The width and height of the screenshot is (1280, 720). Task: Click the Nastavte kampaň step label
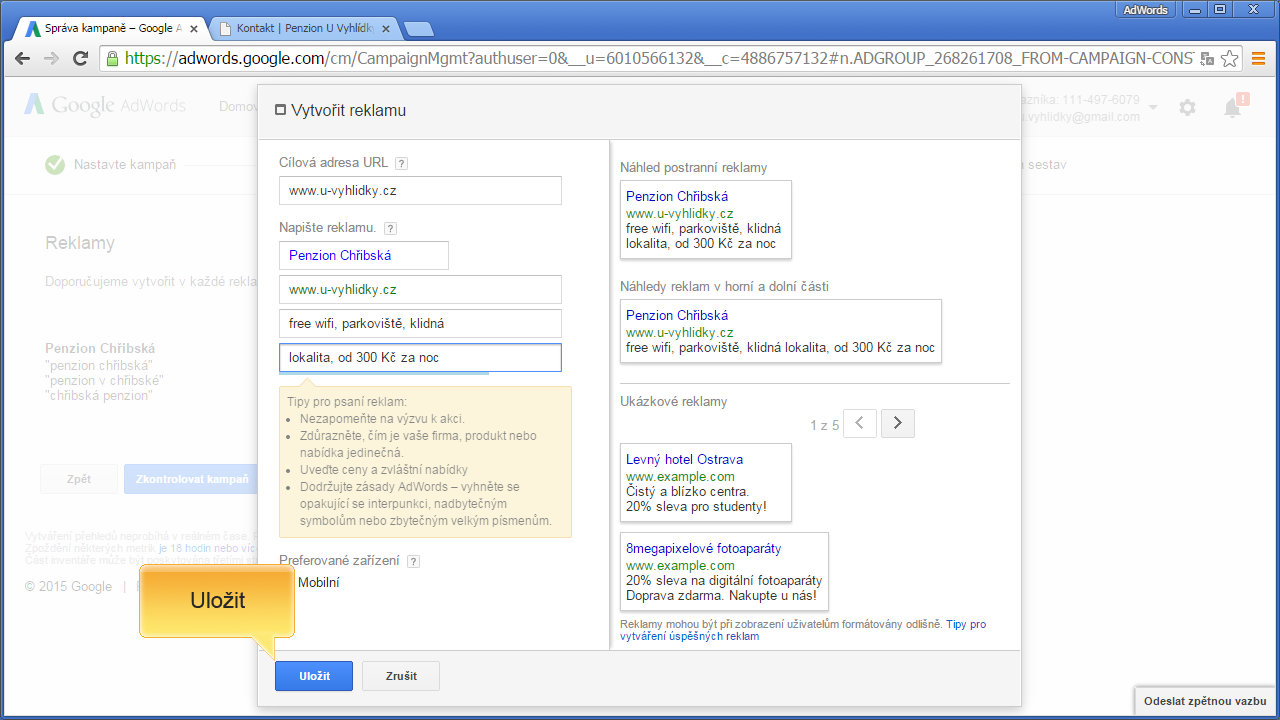coord(125,165)
